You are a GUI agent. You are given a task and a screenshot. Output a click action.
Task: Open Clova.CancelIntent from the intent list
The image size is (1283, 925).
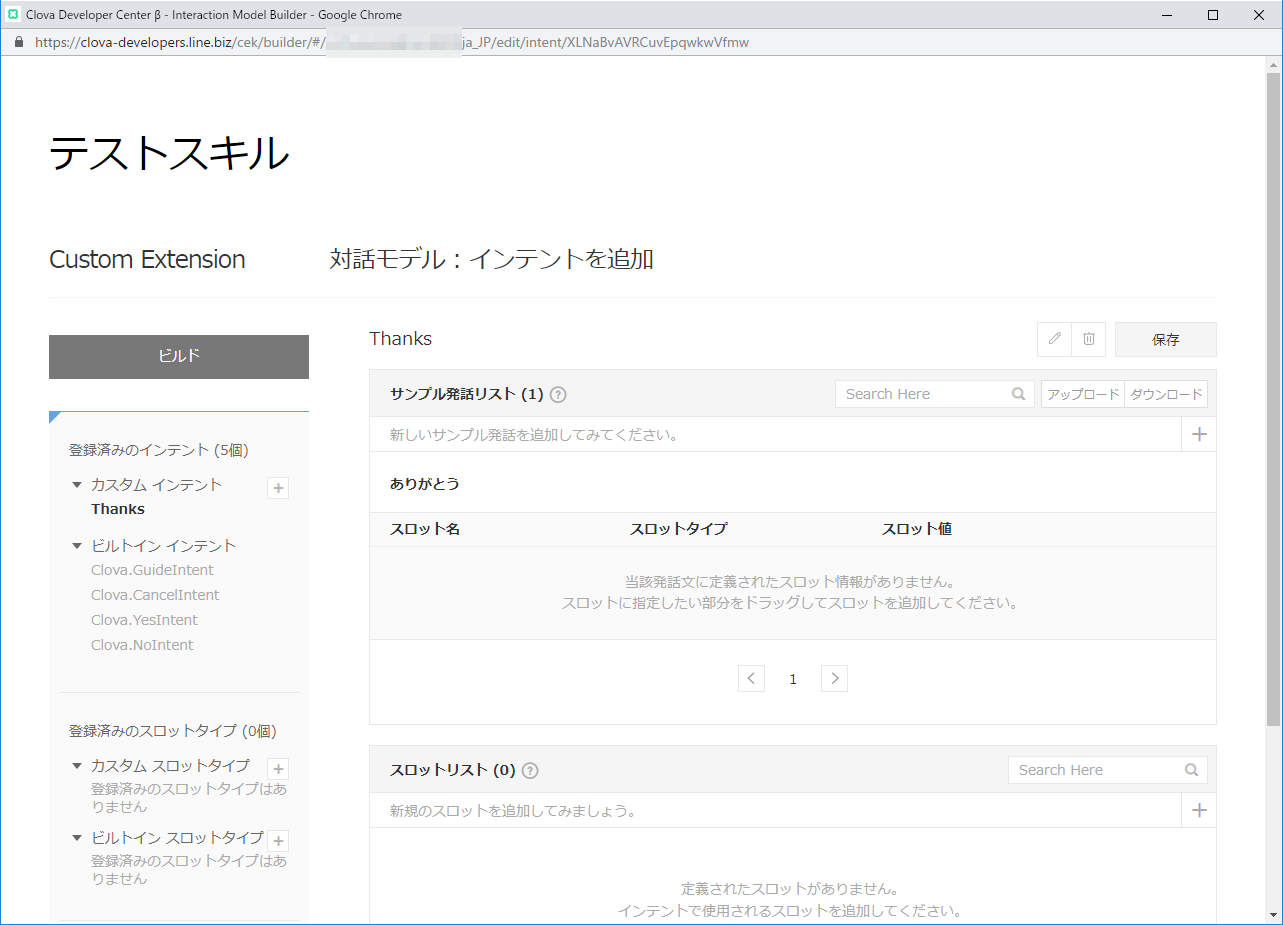(x=154, y=595)
